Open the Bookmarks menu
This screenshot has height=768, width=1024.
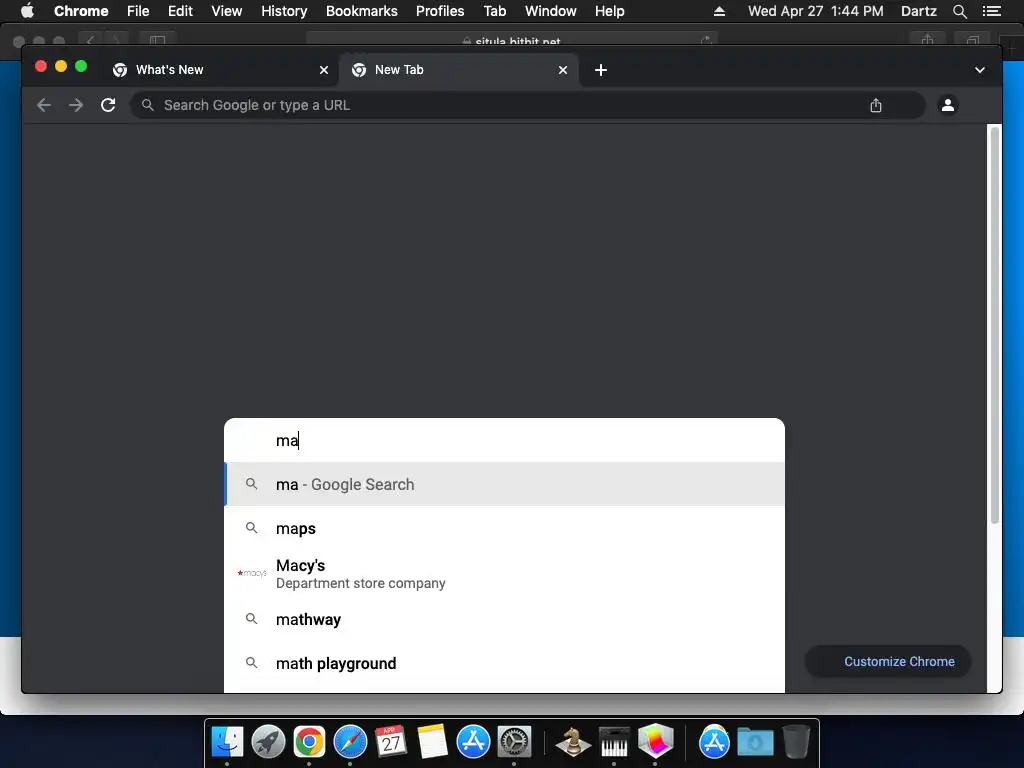[x=362, y=11]
